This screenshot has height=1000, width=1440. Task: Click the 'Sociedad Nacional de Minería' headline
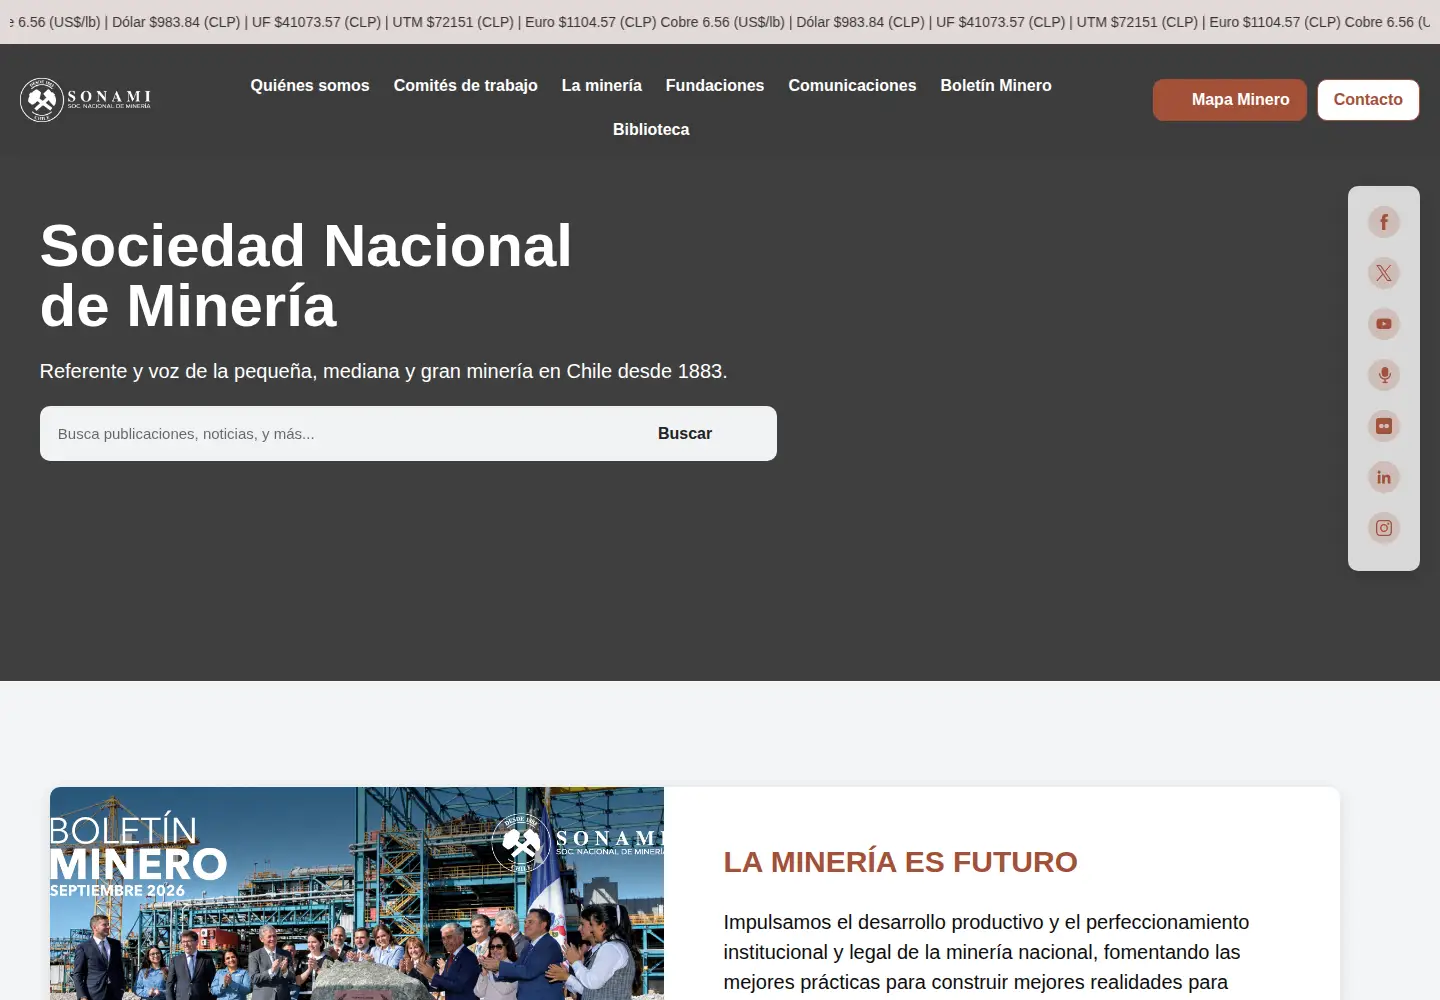[x=306, y=276]
